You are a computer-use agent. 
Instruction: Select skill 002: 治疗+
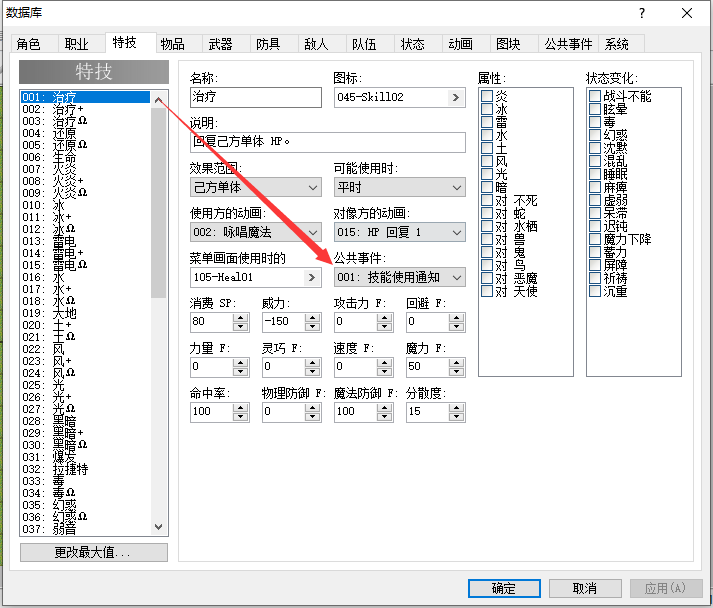tap(85, 109)
